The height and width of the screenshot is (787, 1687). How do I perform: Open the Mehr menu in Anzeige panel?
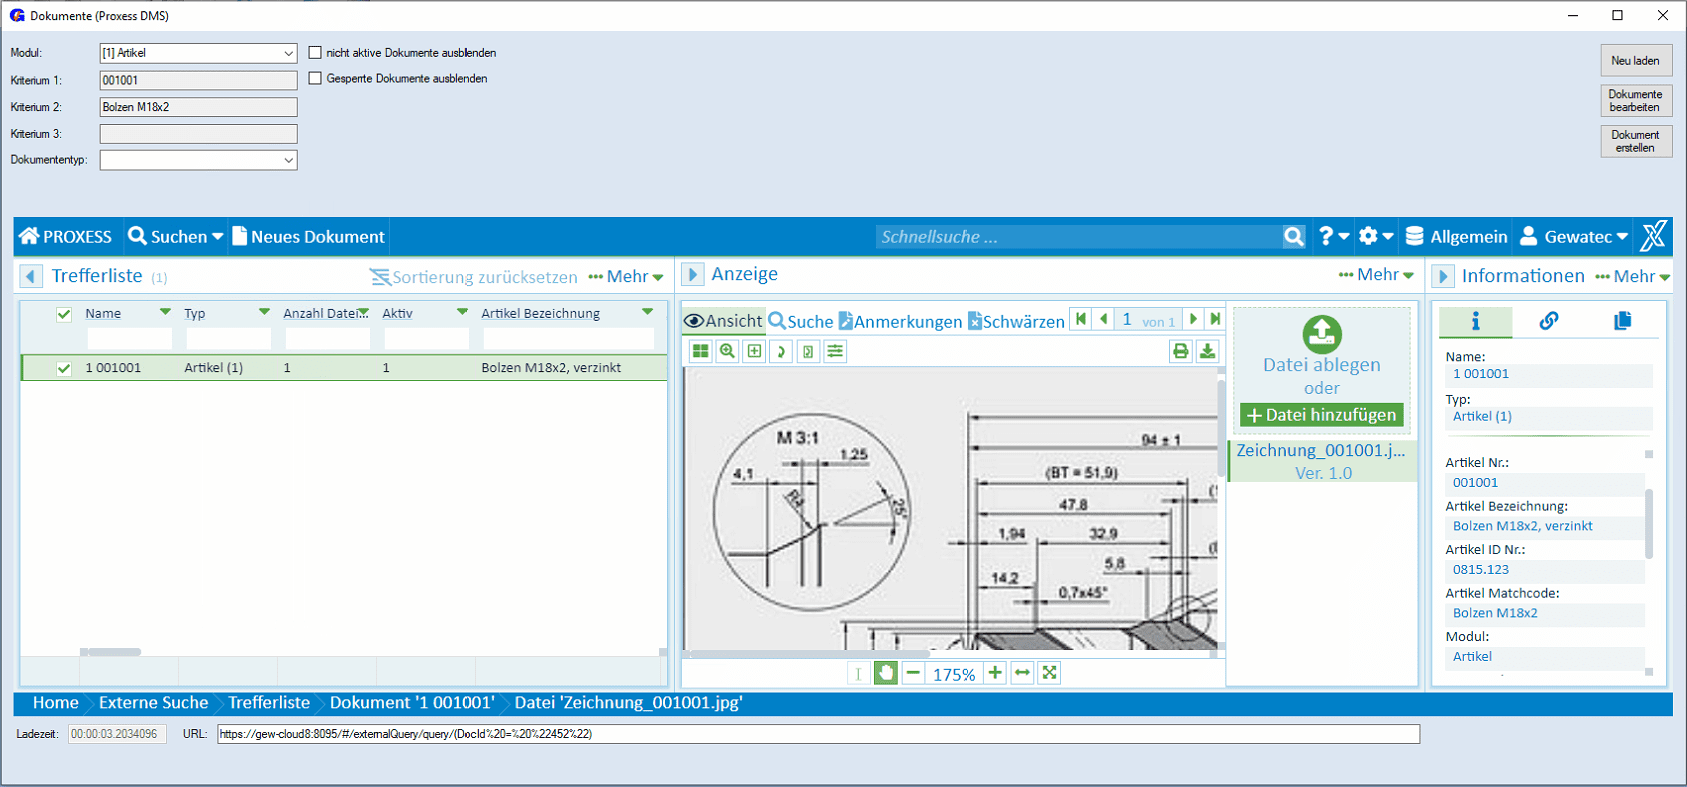(x=1377, y=274)
